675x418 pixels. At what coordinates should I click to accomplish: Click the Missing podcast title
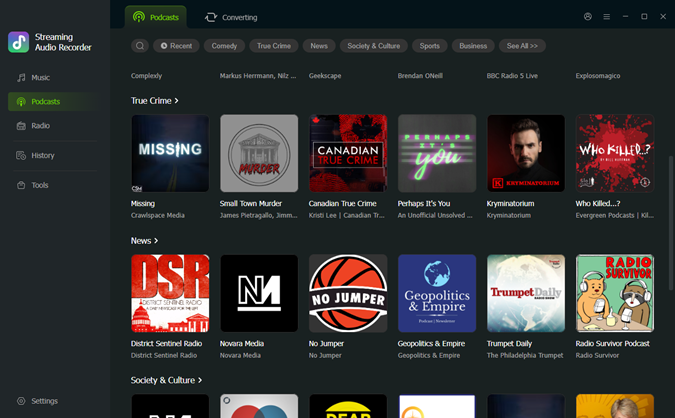[143, 204]
